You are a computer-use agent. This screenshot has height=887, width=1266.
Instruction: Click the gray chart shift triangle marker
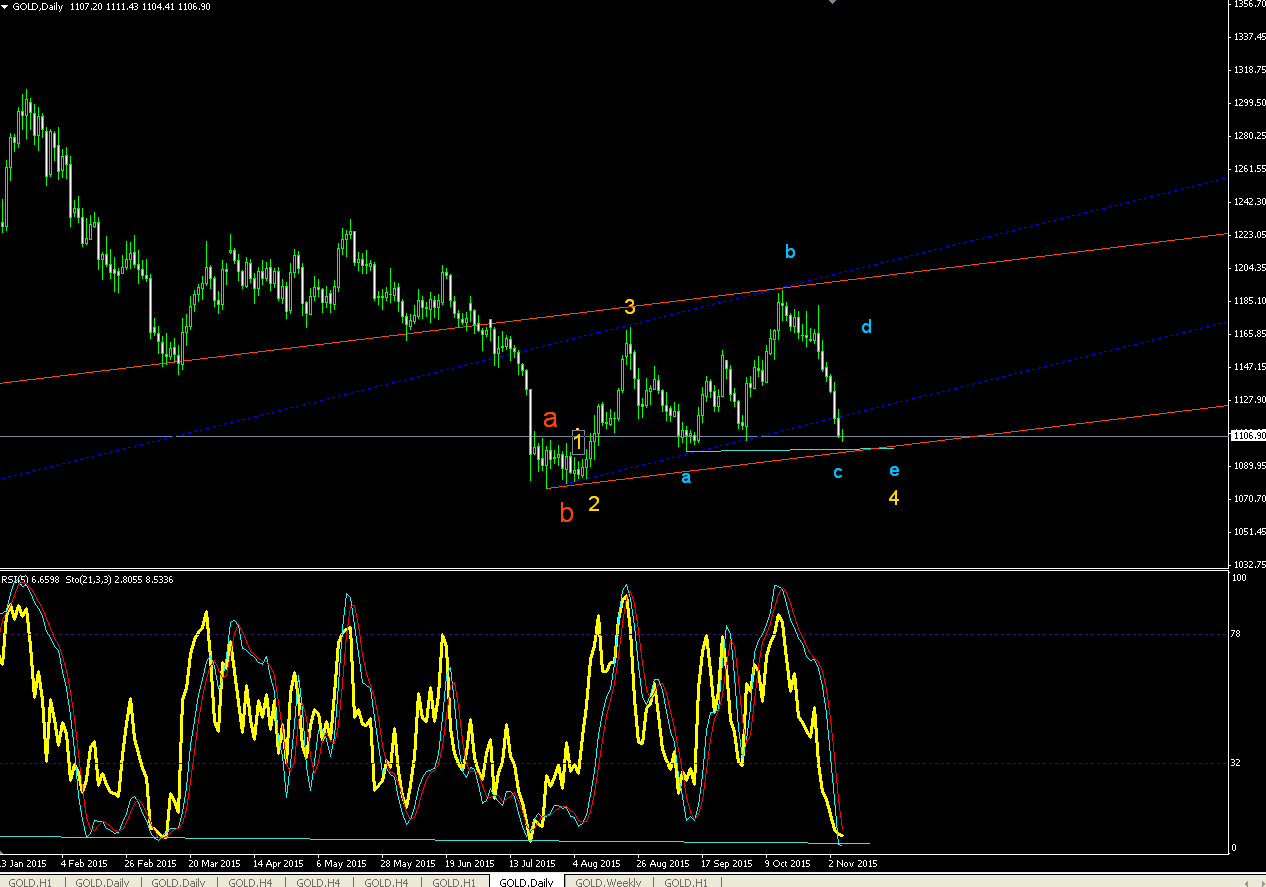click(831, 2)
